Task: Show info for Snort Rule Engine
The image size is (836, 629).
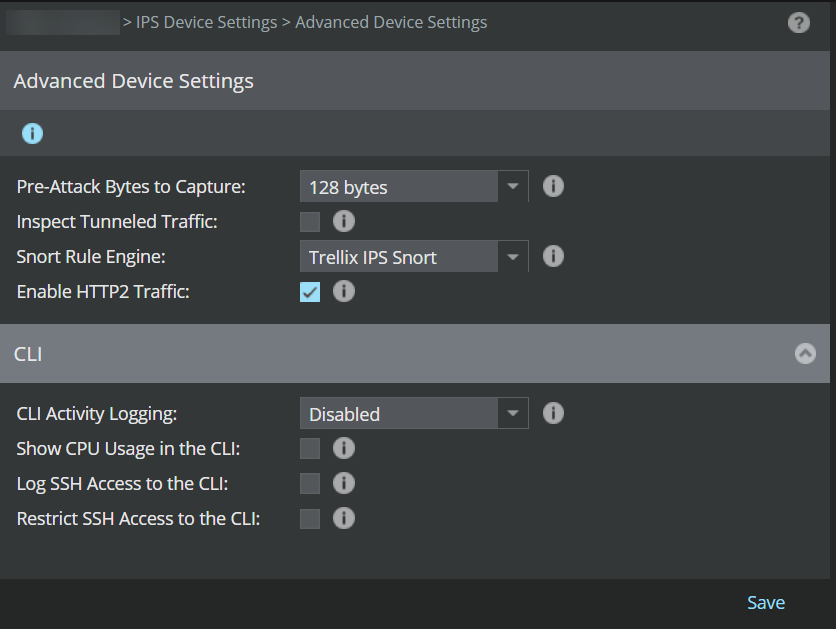Action: click(553, 256)
